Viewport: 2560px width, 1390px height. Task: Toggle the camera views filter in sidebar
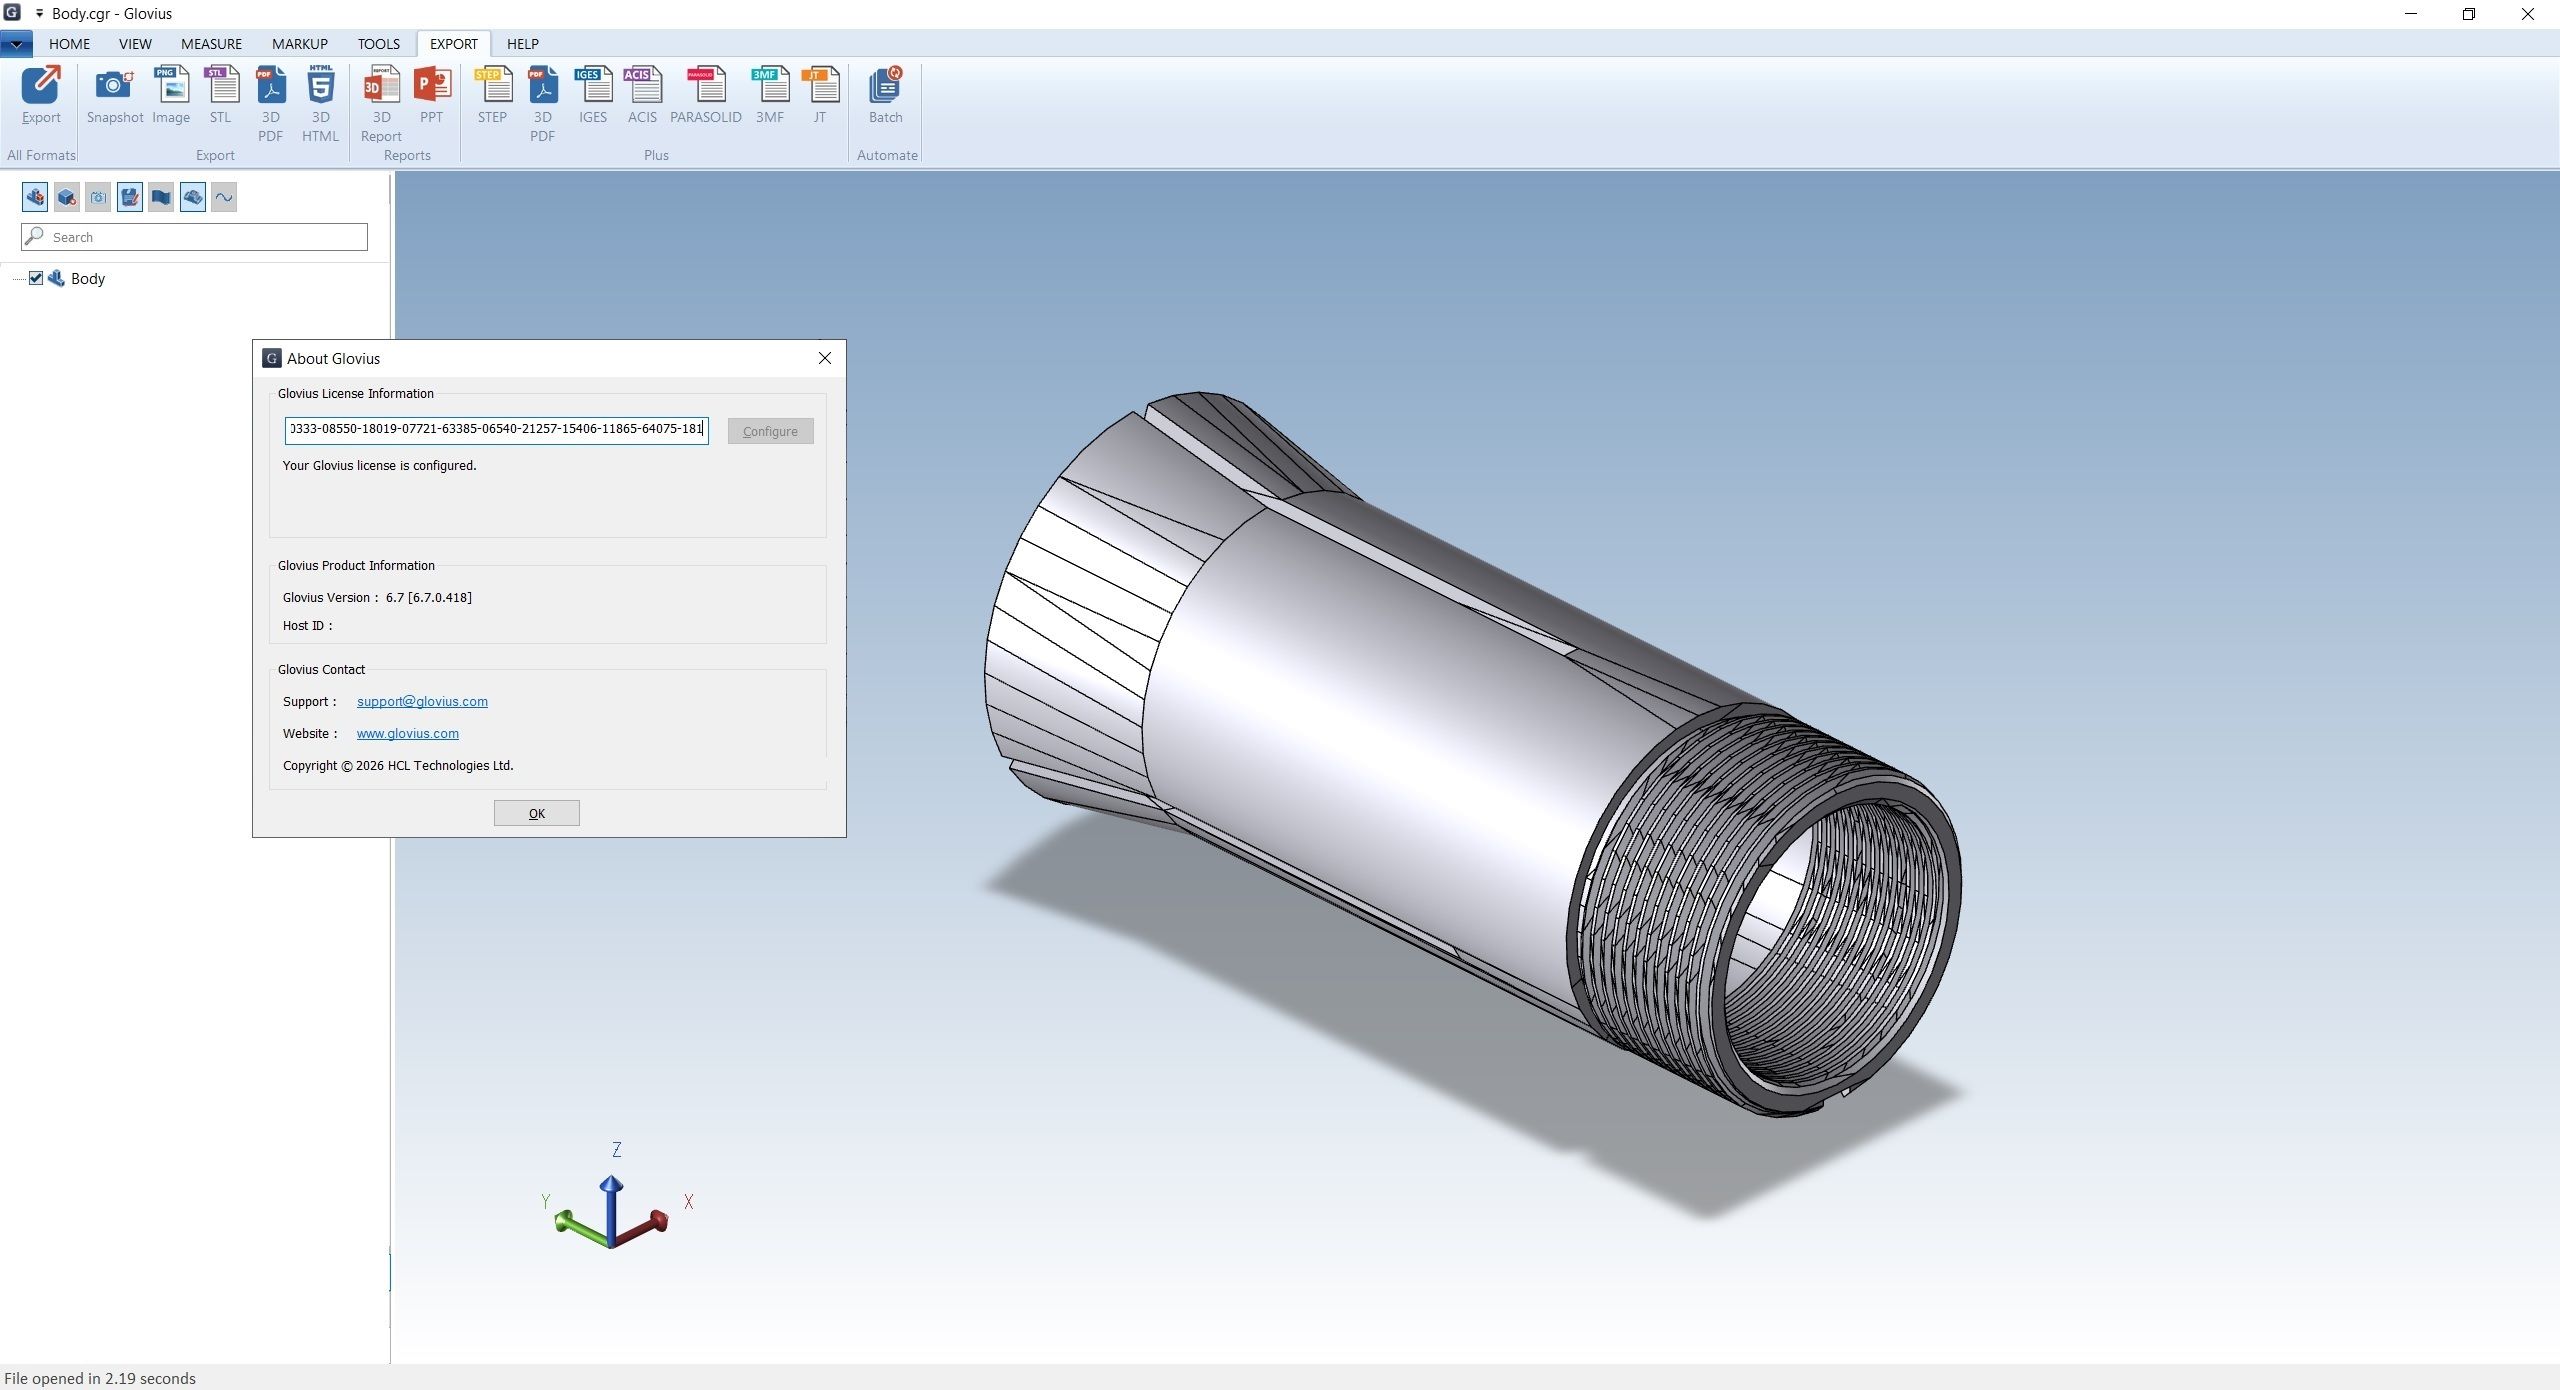coord(98,197)
